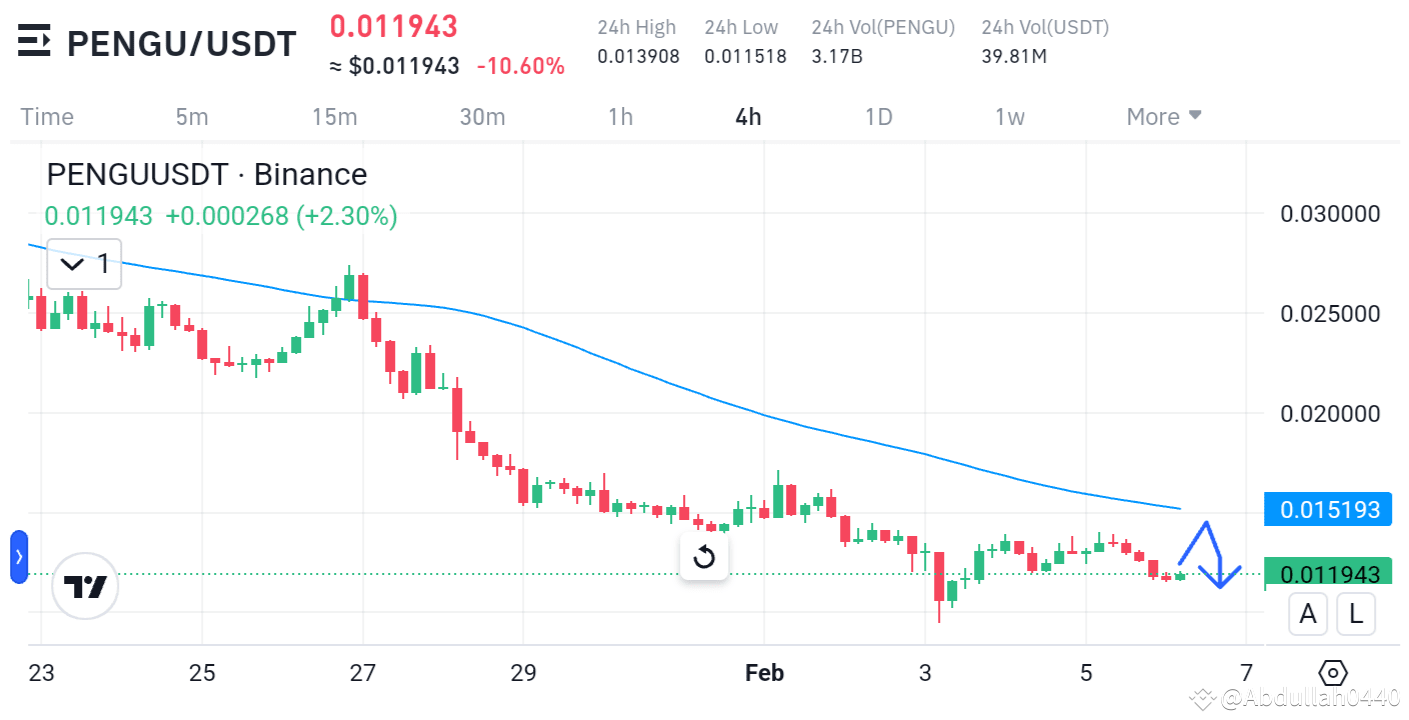Click the A alert button below the price
The height and width of the screenshot is (720, 1409).
click(x=1308, y=613)
